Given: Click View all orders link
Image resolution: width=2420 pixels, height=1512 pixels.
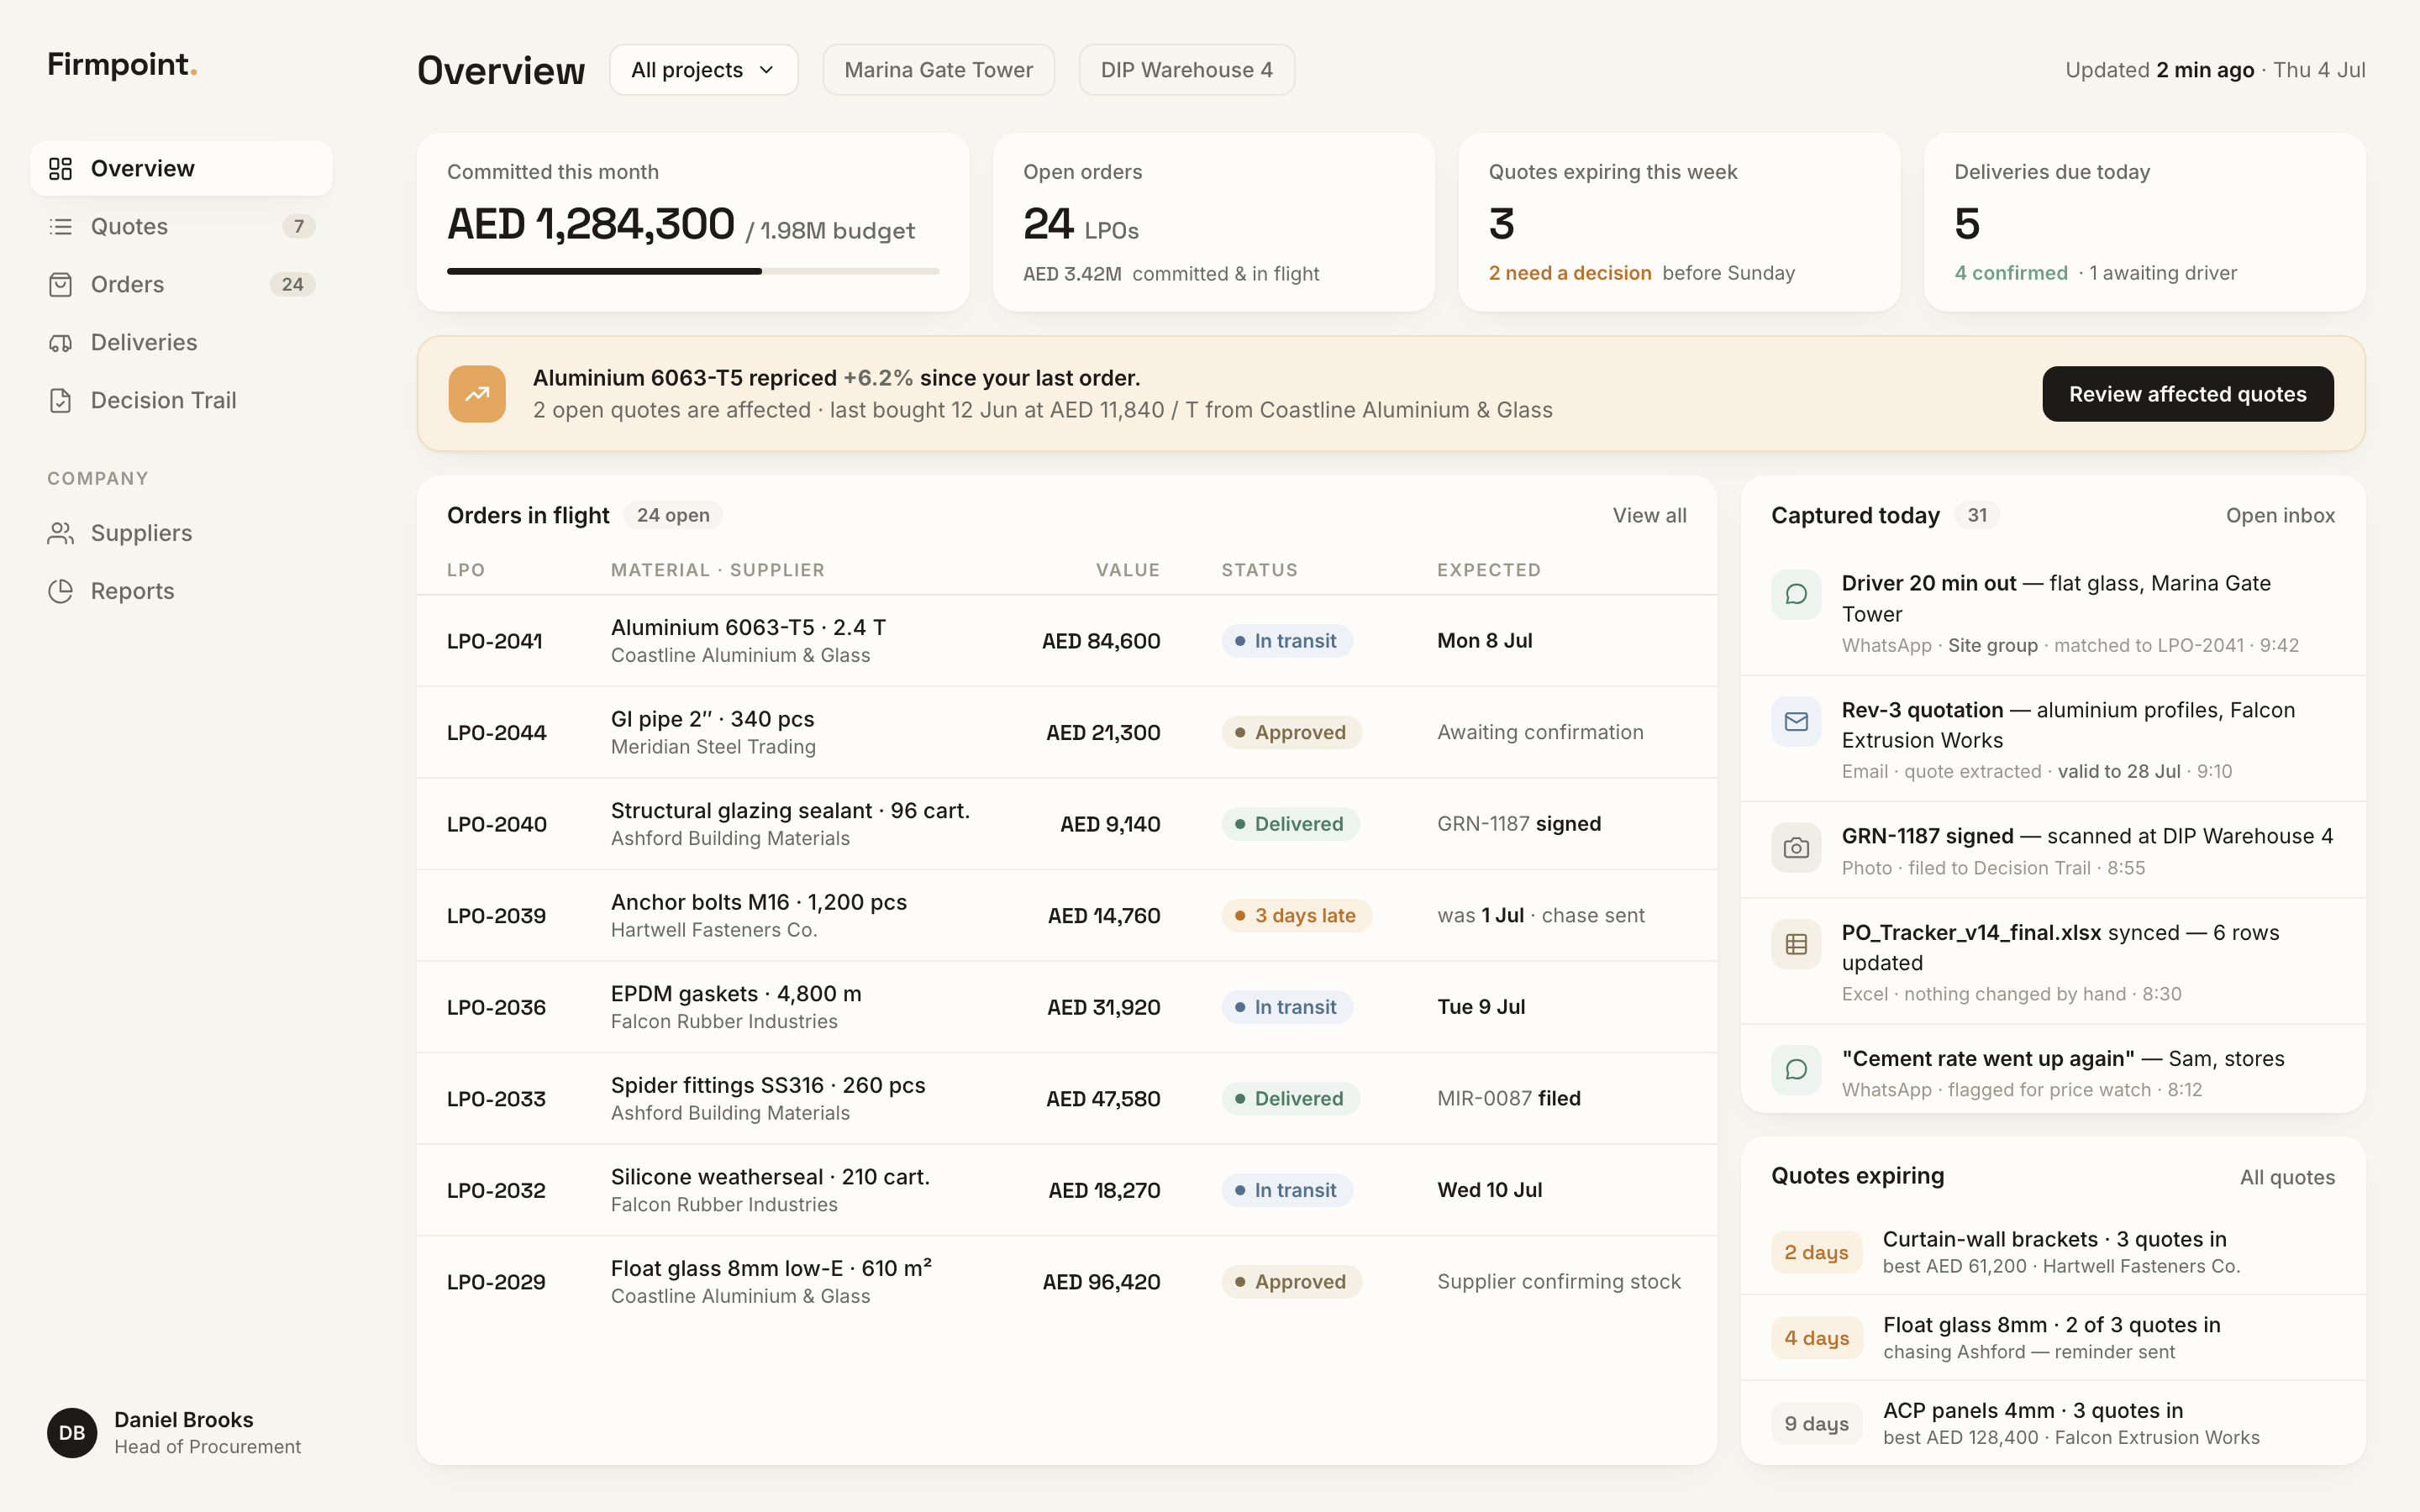Looking at the screenshot, I should (1649, 515).
